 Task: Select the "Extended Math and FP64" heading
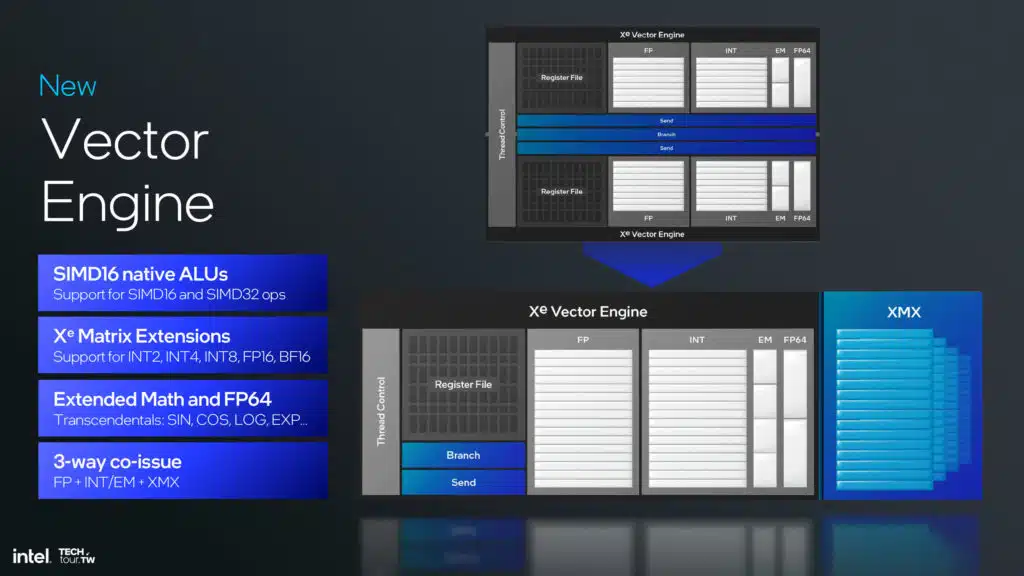[162, 399]
